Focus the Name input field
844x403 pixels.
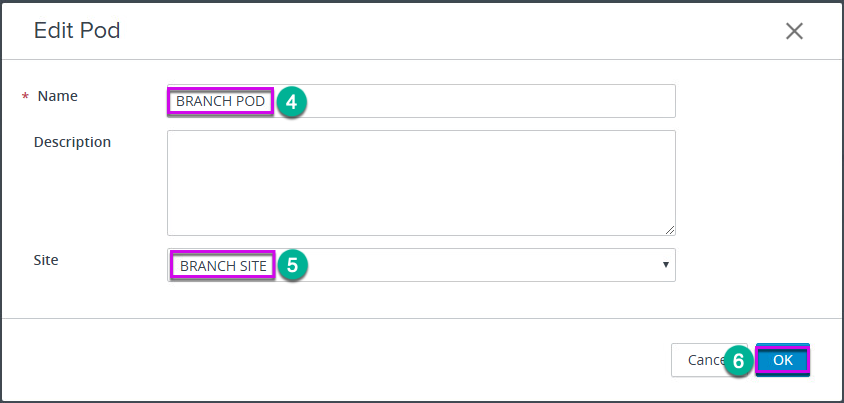coord(421,101)
